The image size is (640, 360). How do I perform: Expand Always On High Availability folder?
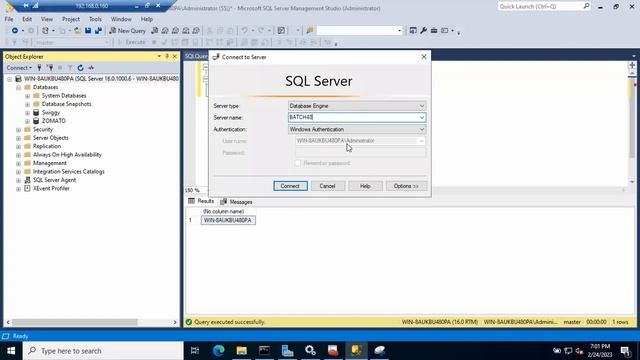[x=18, y=155]
